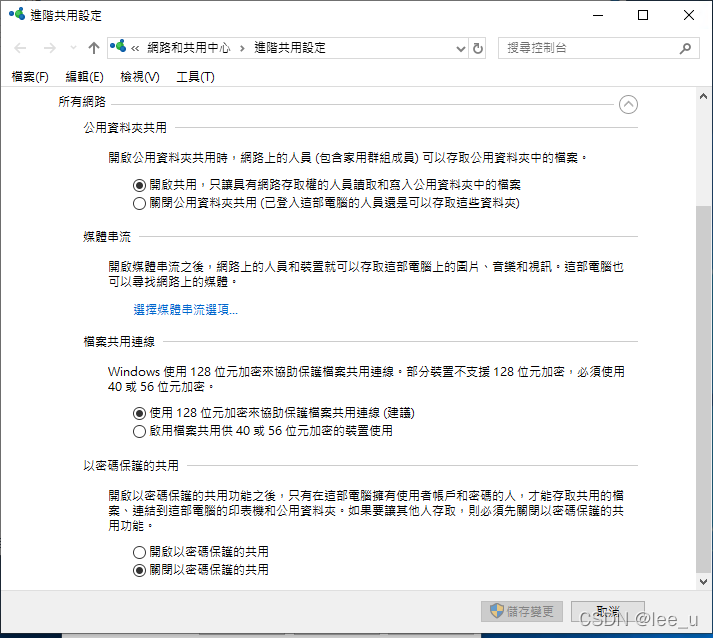The height and width of the screenshot is (638, 713).
Task: Open 選擇媒體串流選項 link
Action: coord(186,310)
